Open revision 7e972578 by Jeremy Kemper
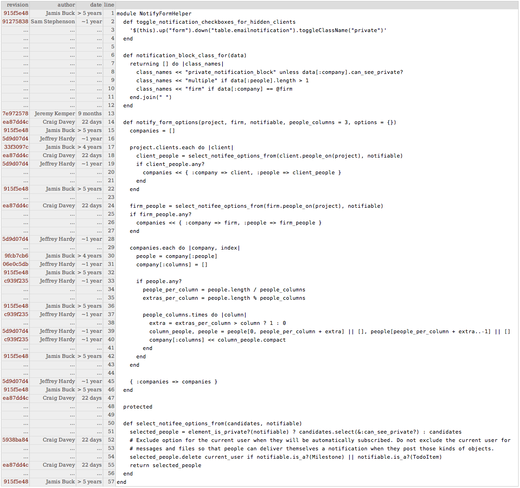The width and height of the screenshot is (520, 488). 15,114
